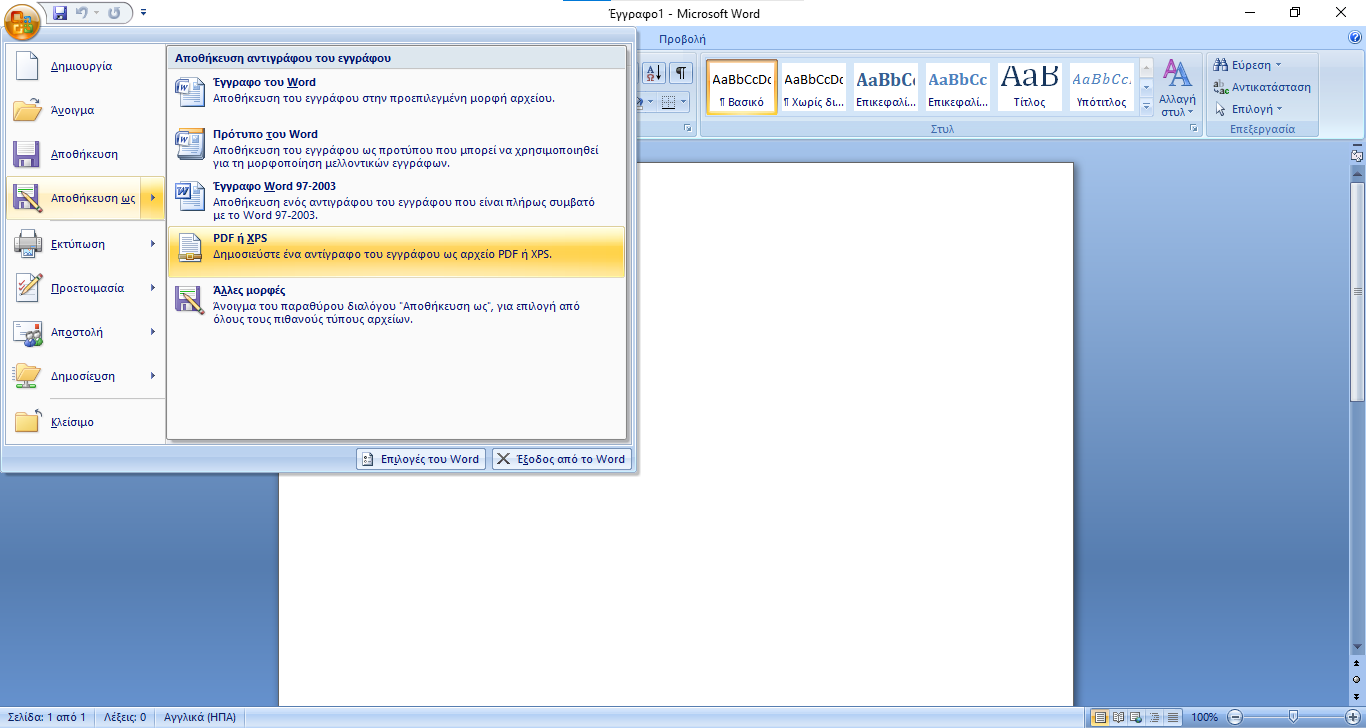Apply the first Επικεφαλί... heading style

pos(885,87)
